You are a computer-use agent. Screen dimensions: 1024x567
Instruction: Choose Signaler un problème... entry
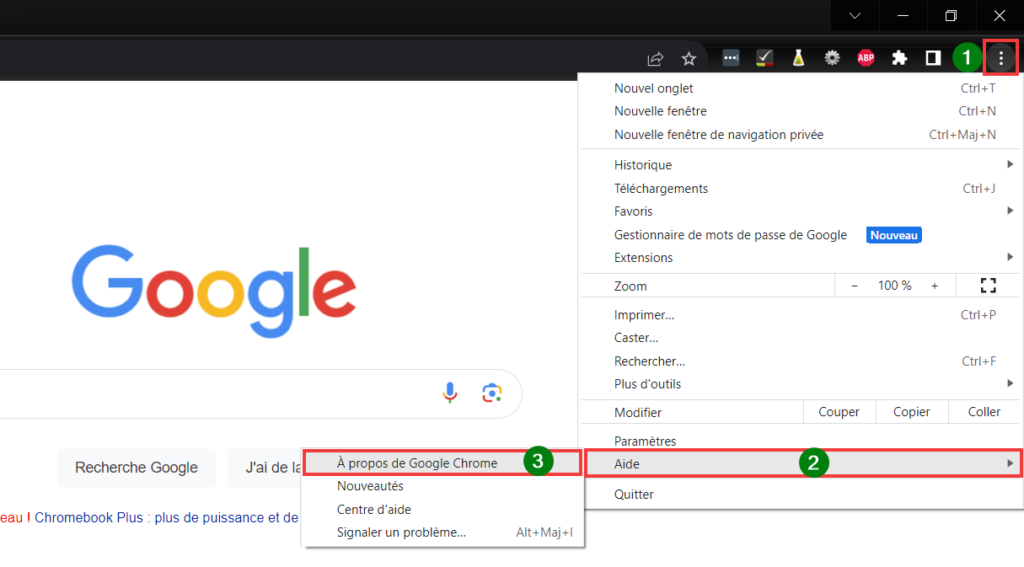coord(442,532)
